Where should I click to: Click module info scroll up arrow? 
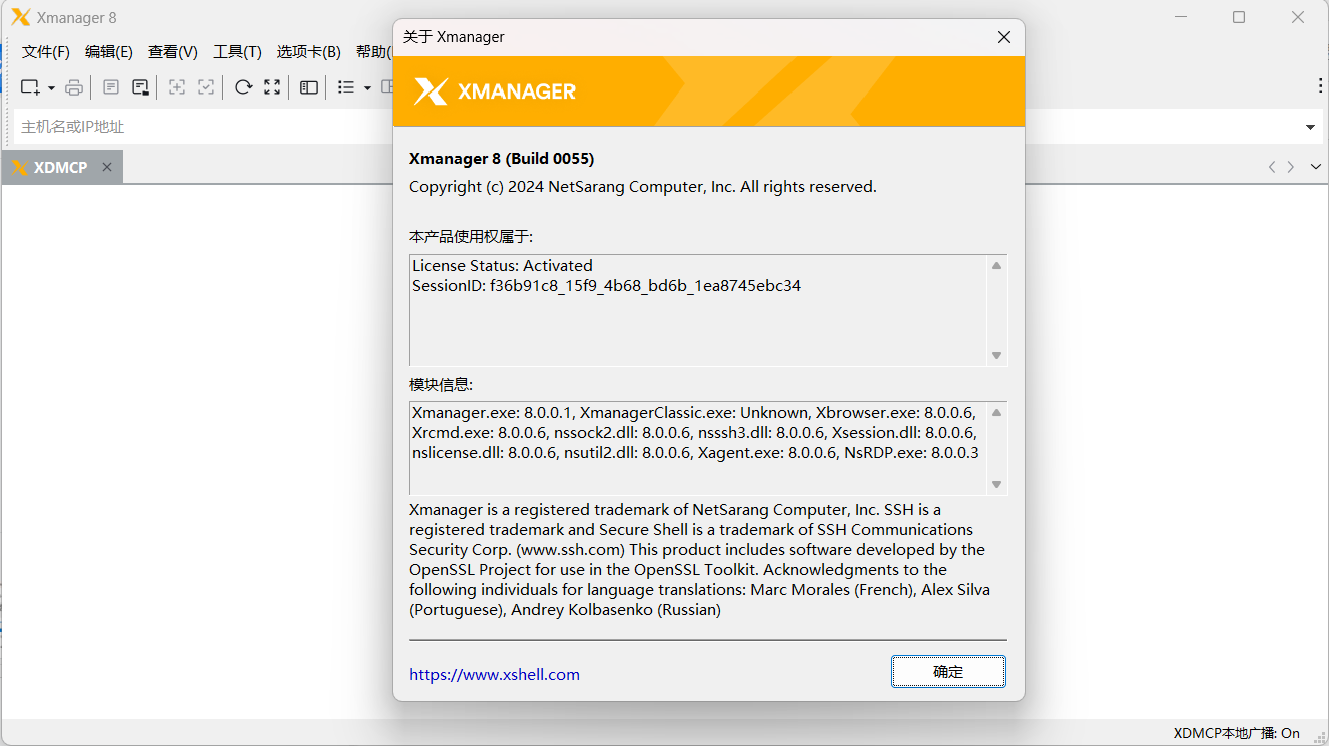(x=996, y=413)
